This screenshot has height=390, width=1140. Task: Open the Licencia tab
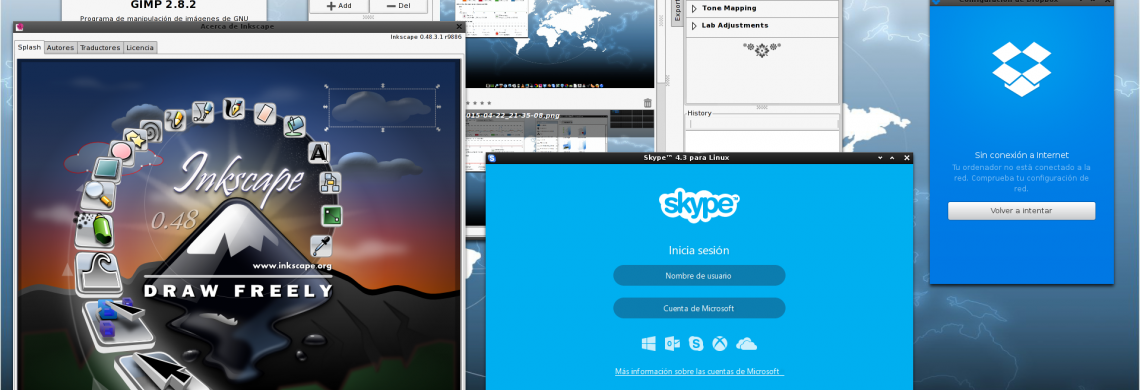pyautogui.click(x=140, y=47)
